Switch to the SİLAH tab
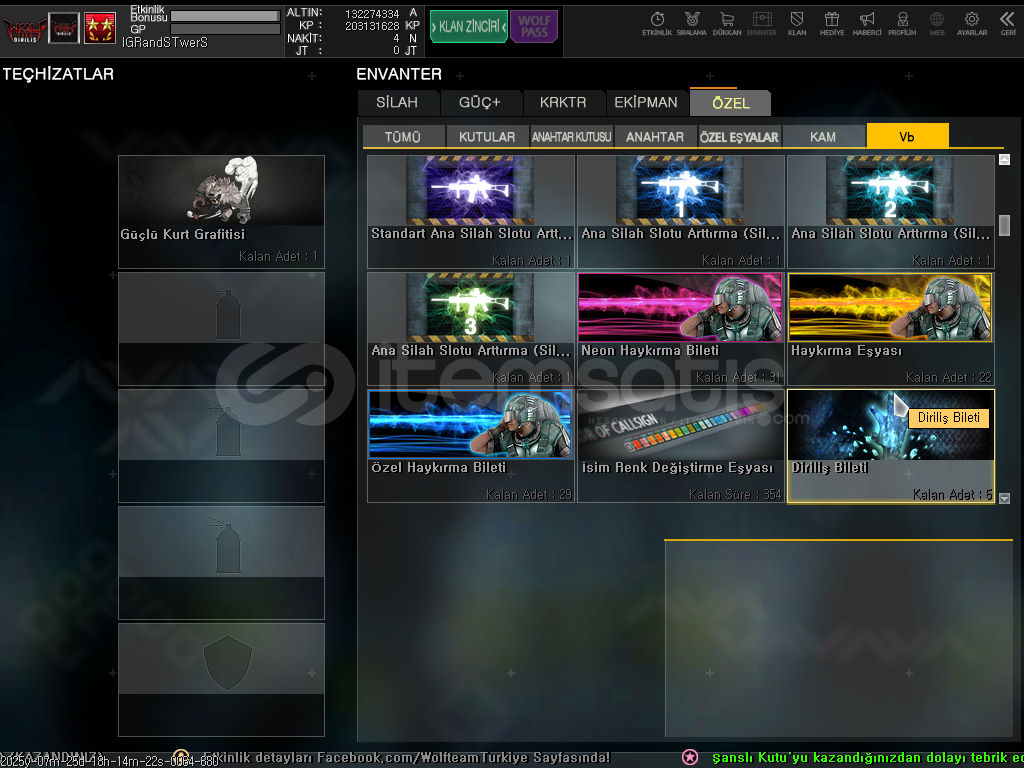The height and width of the screenshot is (768, 1024). [x=397, y=103]
